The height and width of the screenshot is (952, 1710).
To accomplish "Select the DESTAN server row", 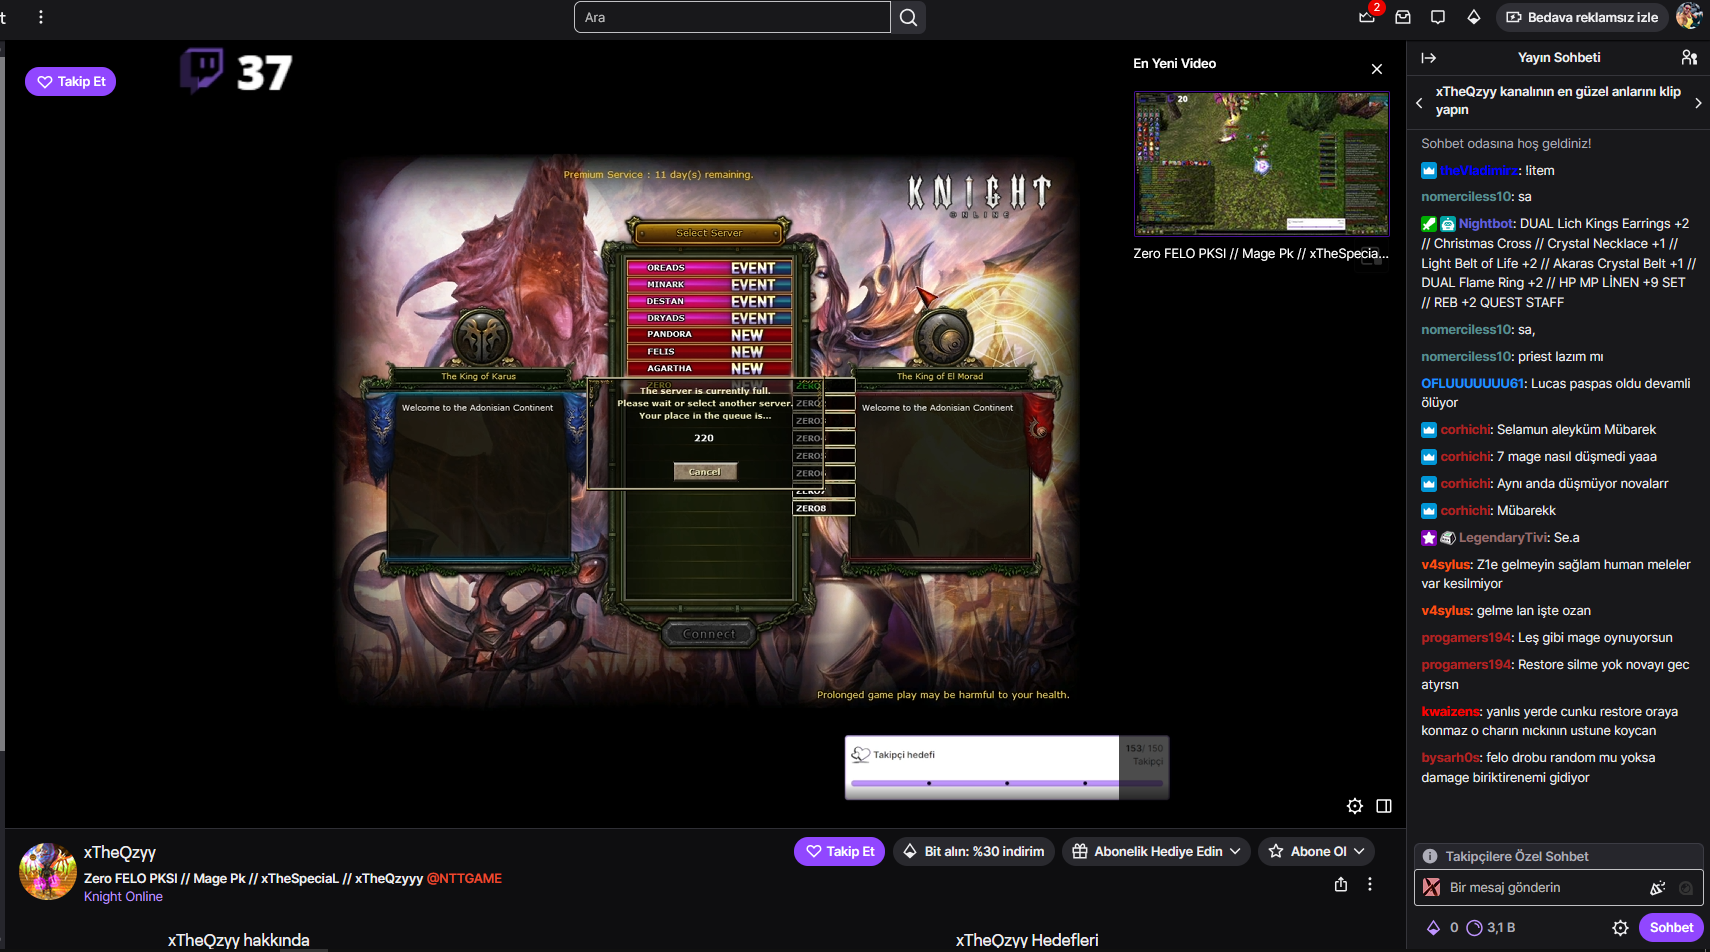I will [709, 301].
